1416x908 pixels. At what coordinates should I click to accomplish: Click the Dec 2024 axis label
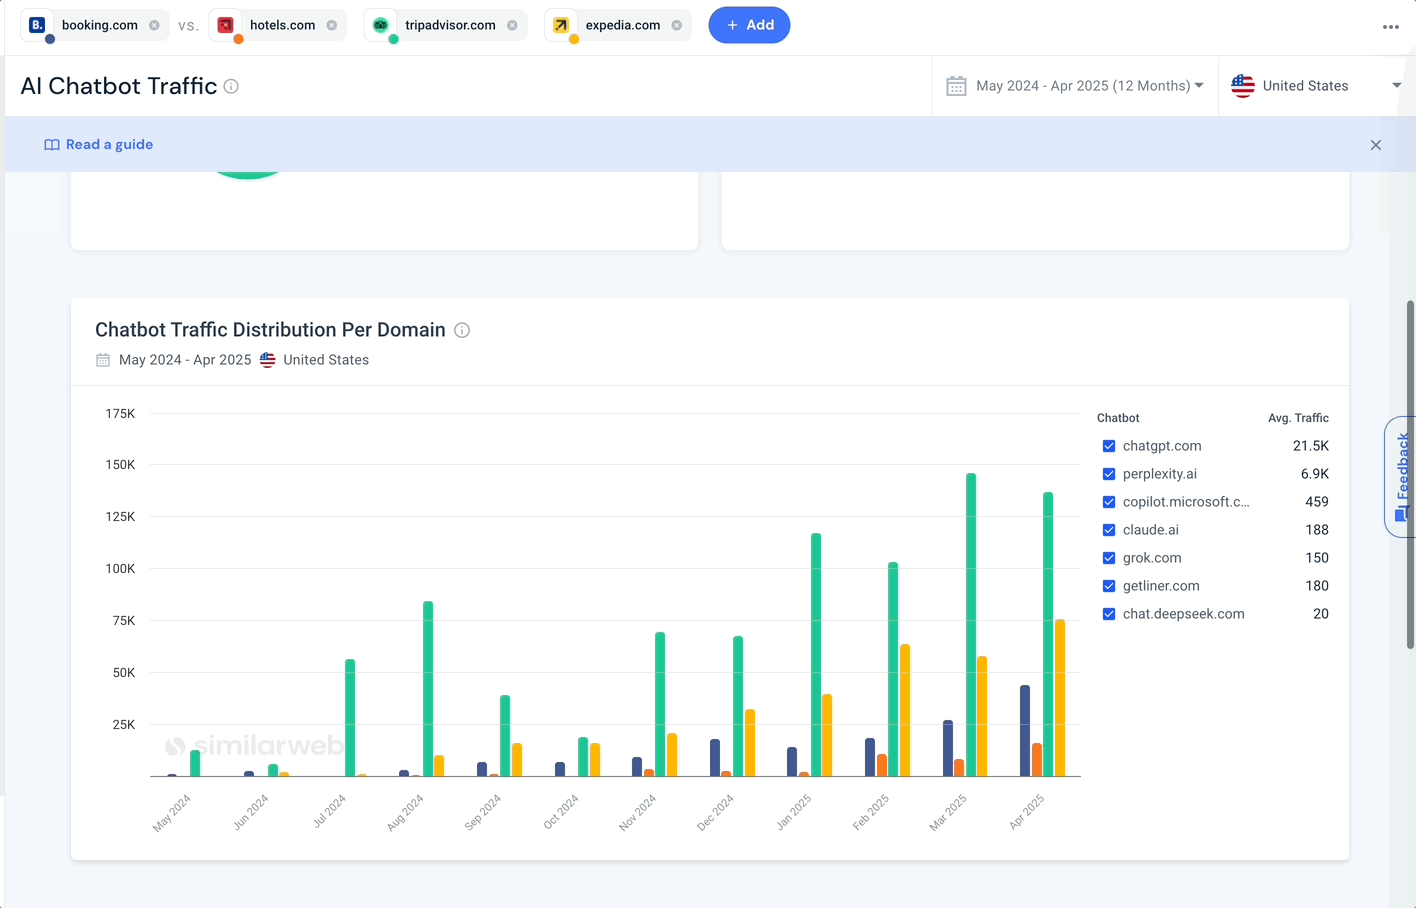[716, 812]
